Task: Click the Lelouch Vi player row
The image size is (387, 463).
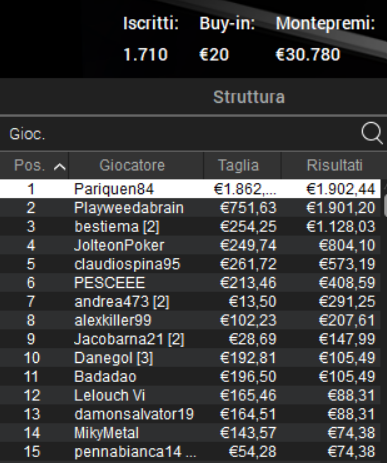Action: click(x=190, y=395)
